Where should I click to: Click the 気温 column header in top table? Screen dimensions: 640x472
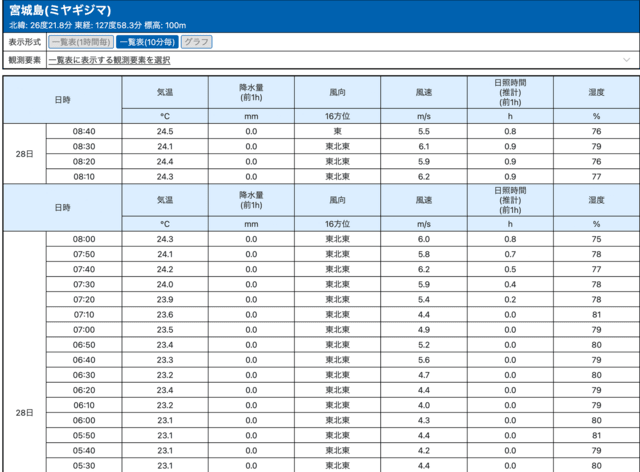click(165, 91)
